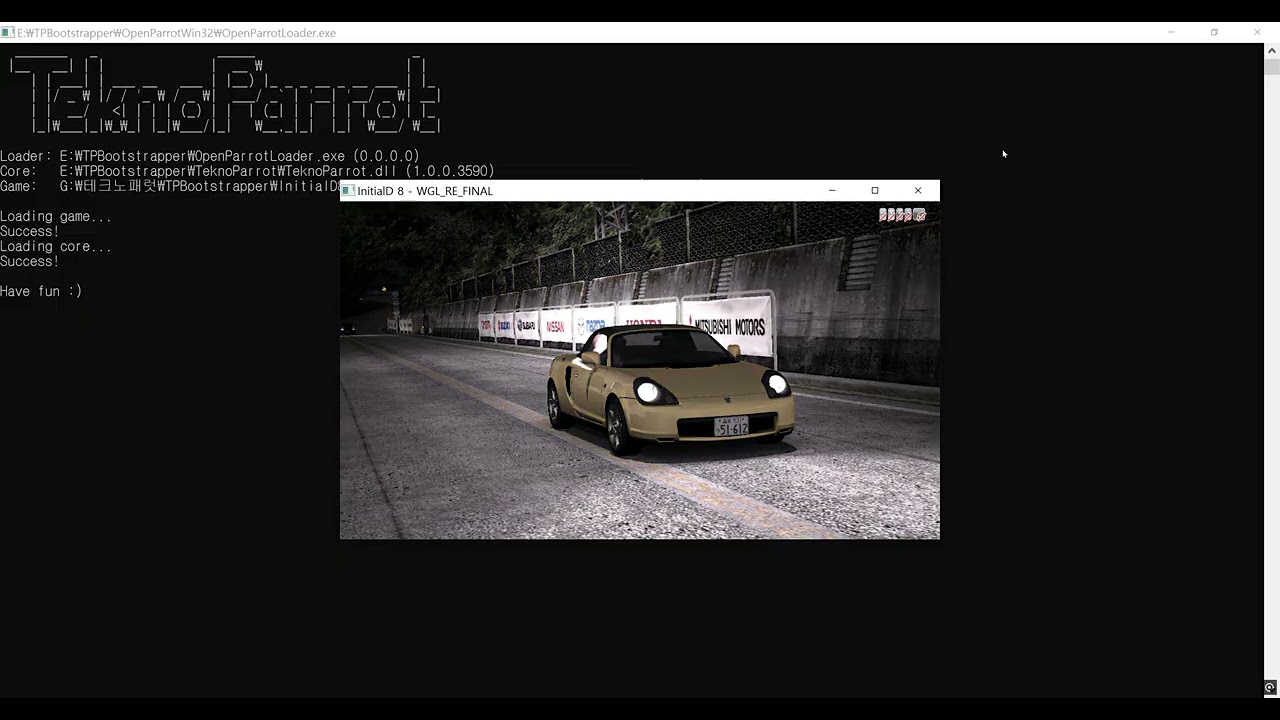Click the console vertical scrollbar thumb

point(1271,67)
